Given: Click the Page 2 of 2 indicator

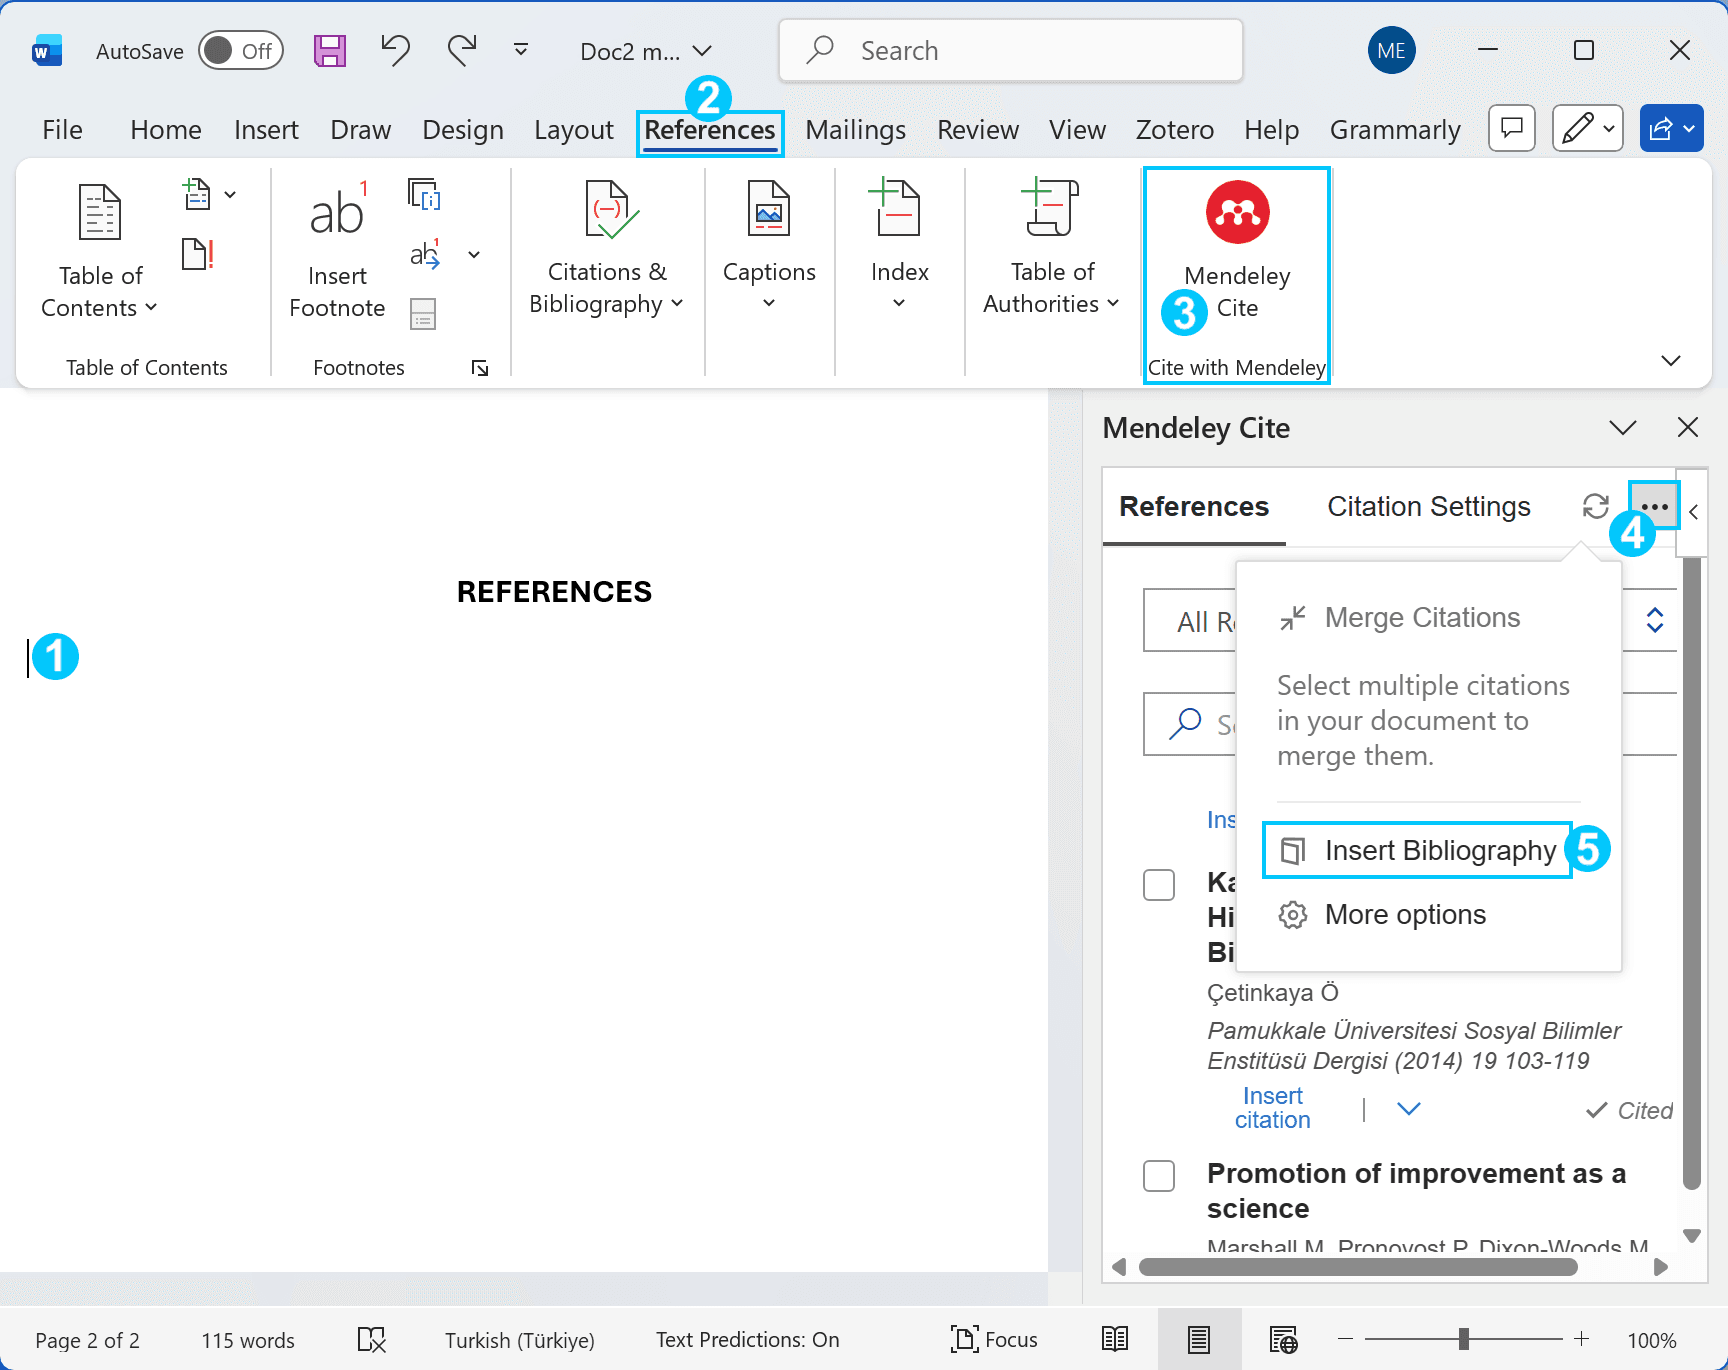Looking at the screenshot, I should point(87,1340).
